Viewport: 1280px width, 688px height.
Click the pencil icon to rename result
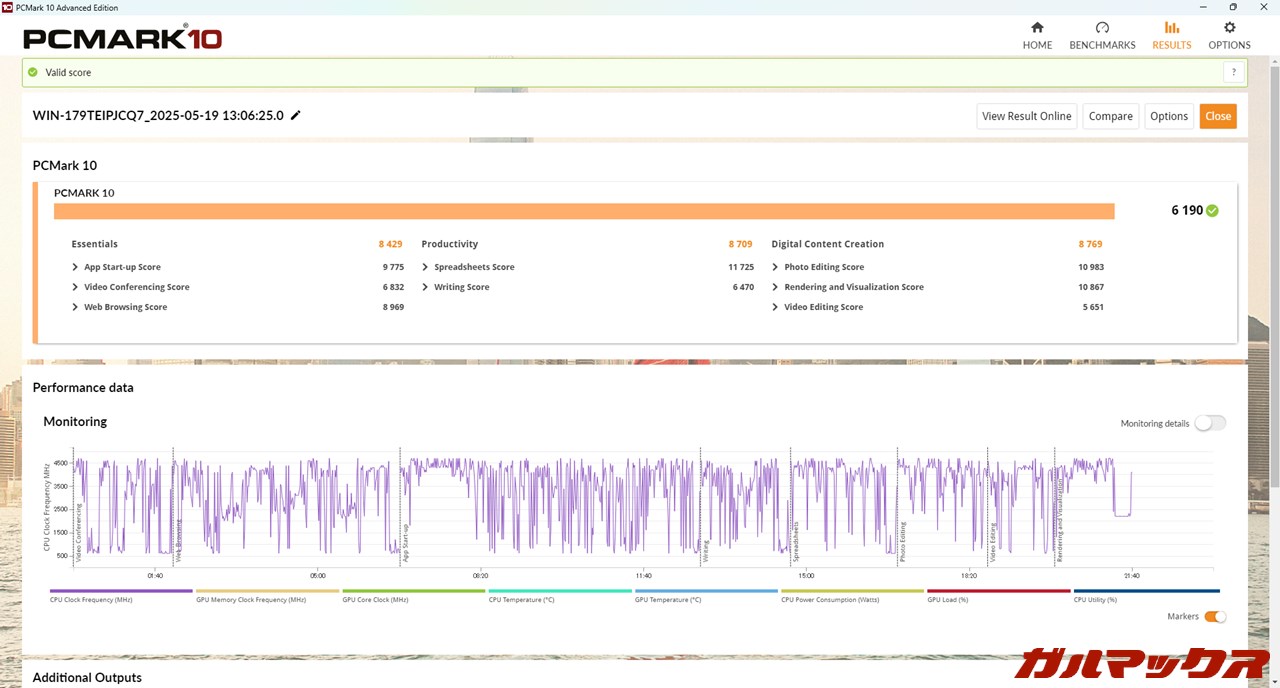(295, 116)
